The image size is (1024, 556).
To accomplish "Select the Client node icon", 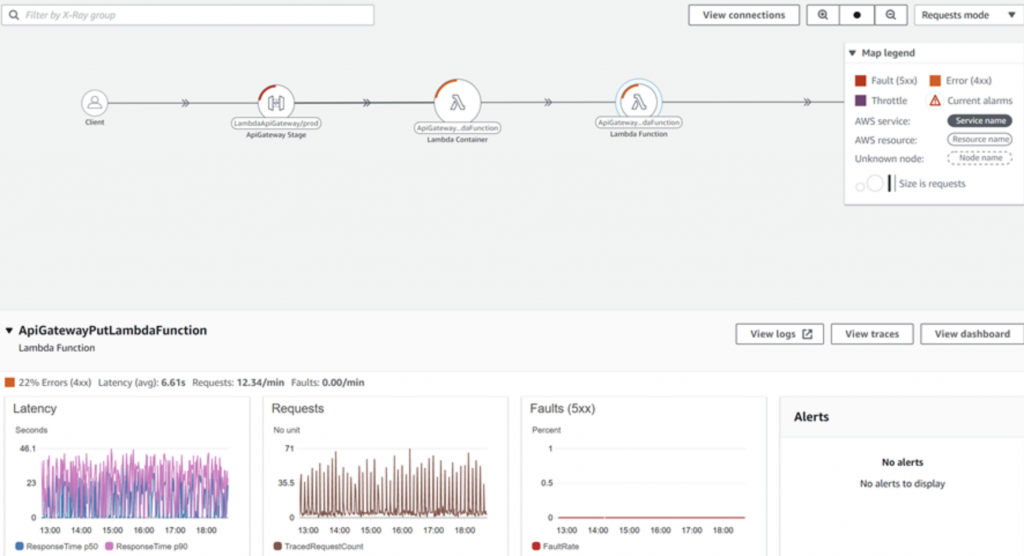I will point(95,103).
